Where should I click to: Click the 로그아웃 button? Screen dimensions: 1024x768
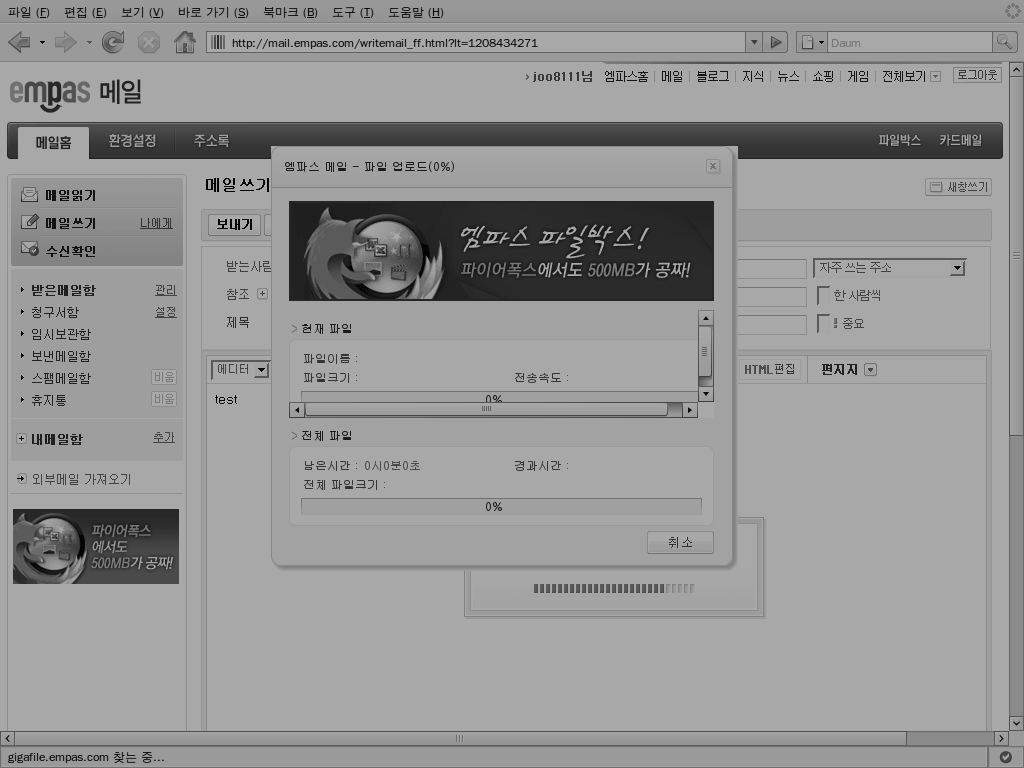point(977,75)
